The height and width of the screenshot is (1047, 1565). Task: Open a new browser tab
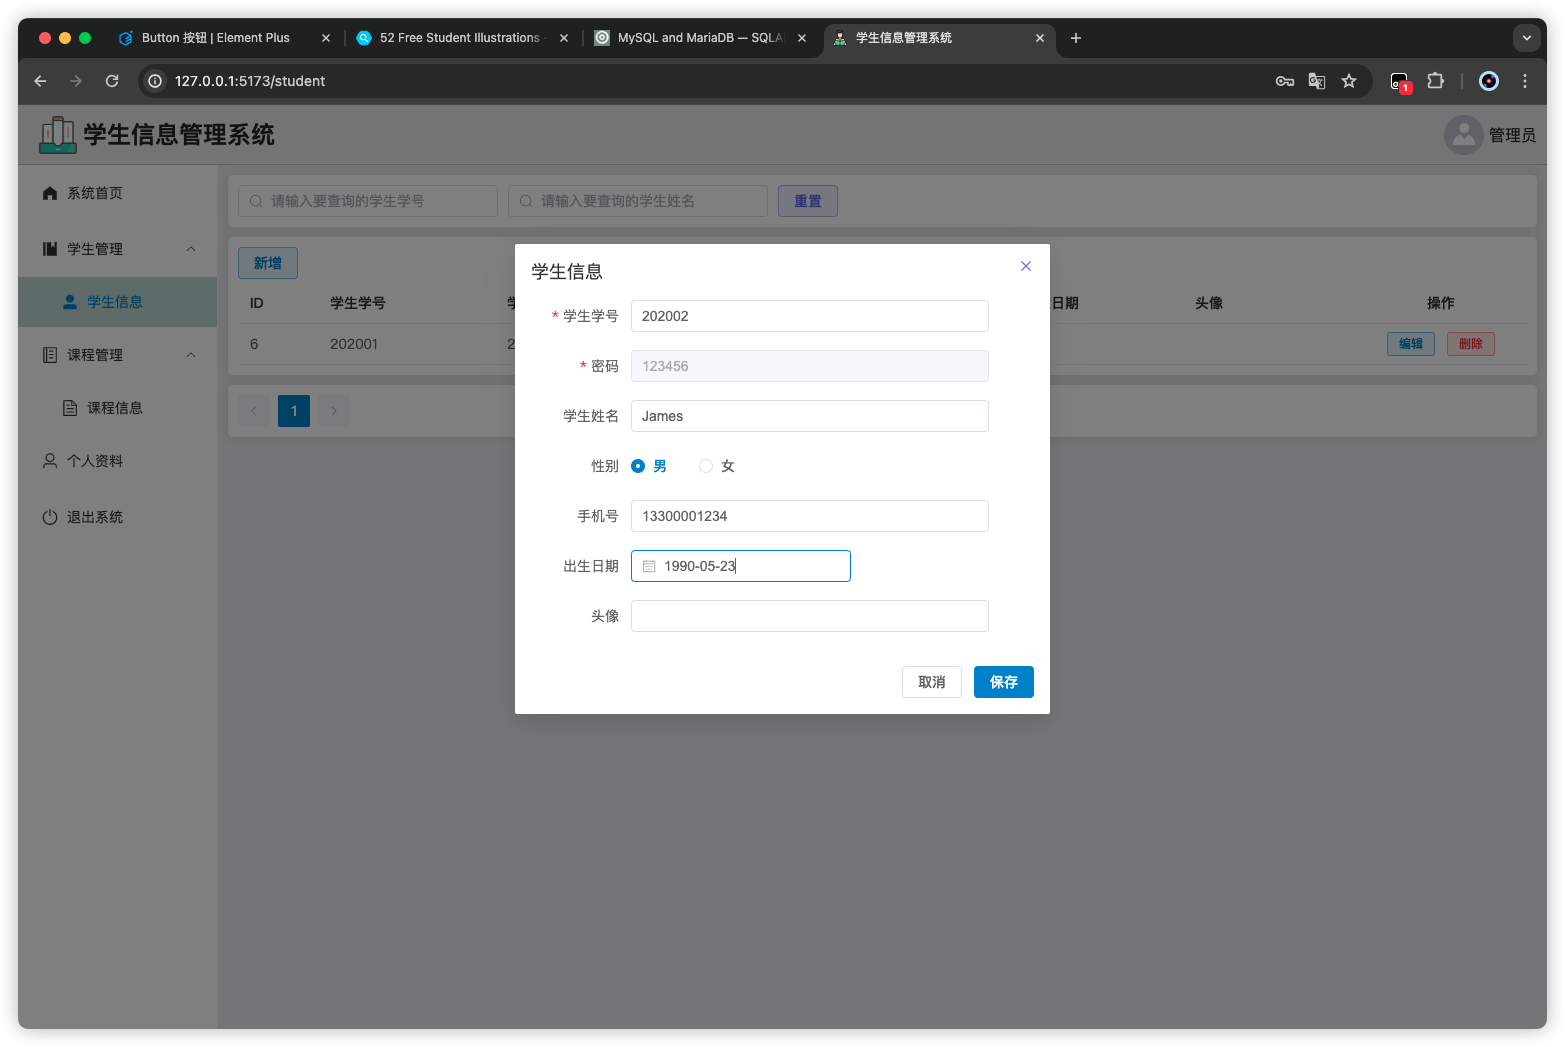(x=1076, y=38)
